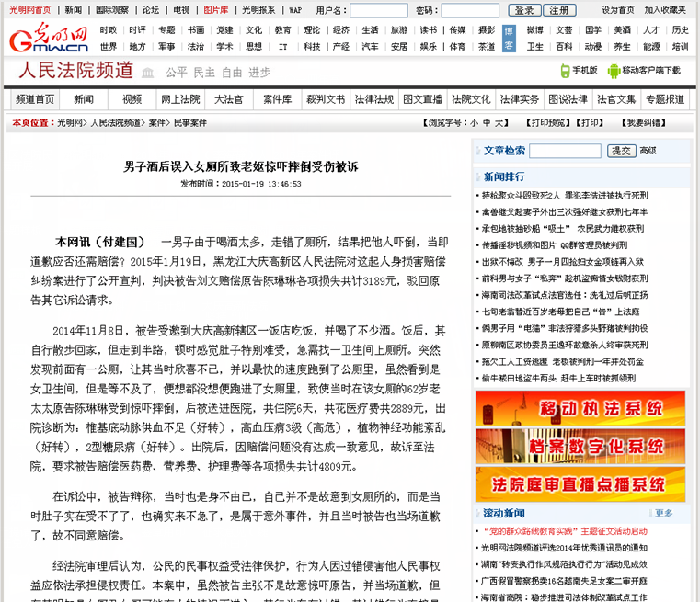
Task: Select the 网上法院 tab
Action: tap(180, 100)
